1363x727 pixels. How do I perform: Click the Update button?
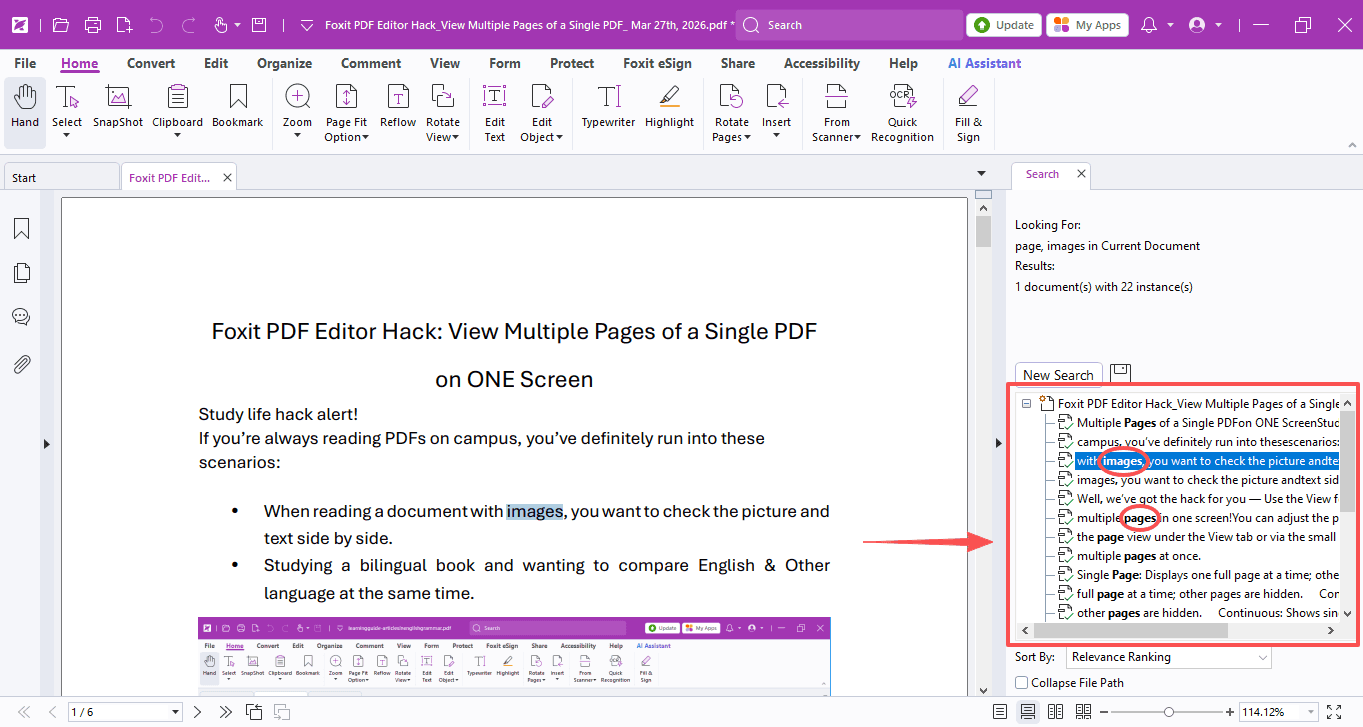pos(1004,25)
